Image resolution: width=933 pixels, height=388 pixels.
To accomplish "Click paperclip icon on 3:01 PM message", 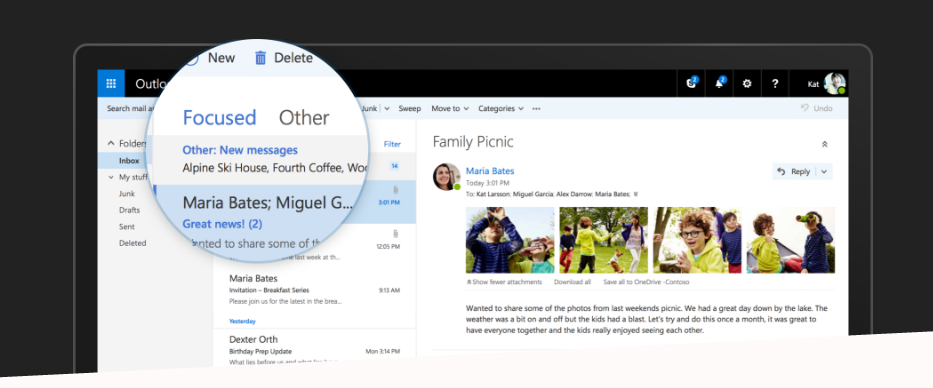I will click(395, 190).
